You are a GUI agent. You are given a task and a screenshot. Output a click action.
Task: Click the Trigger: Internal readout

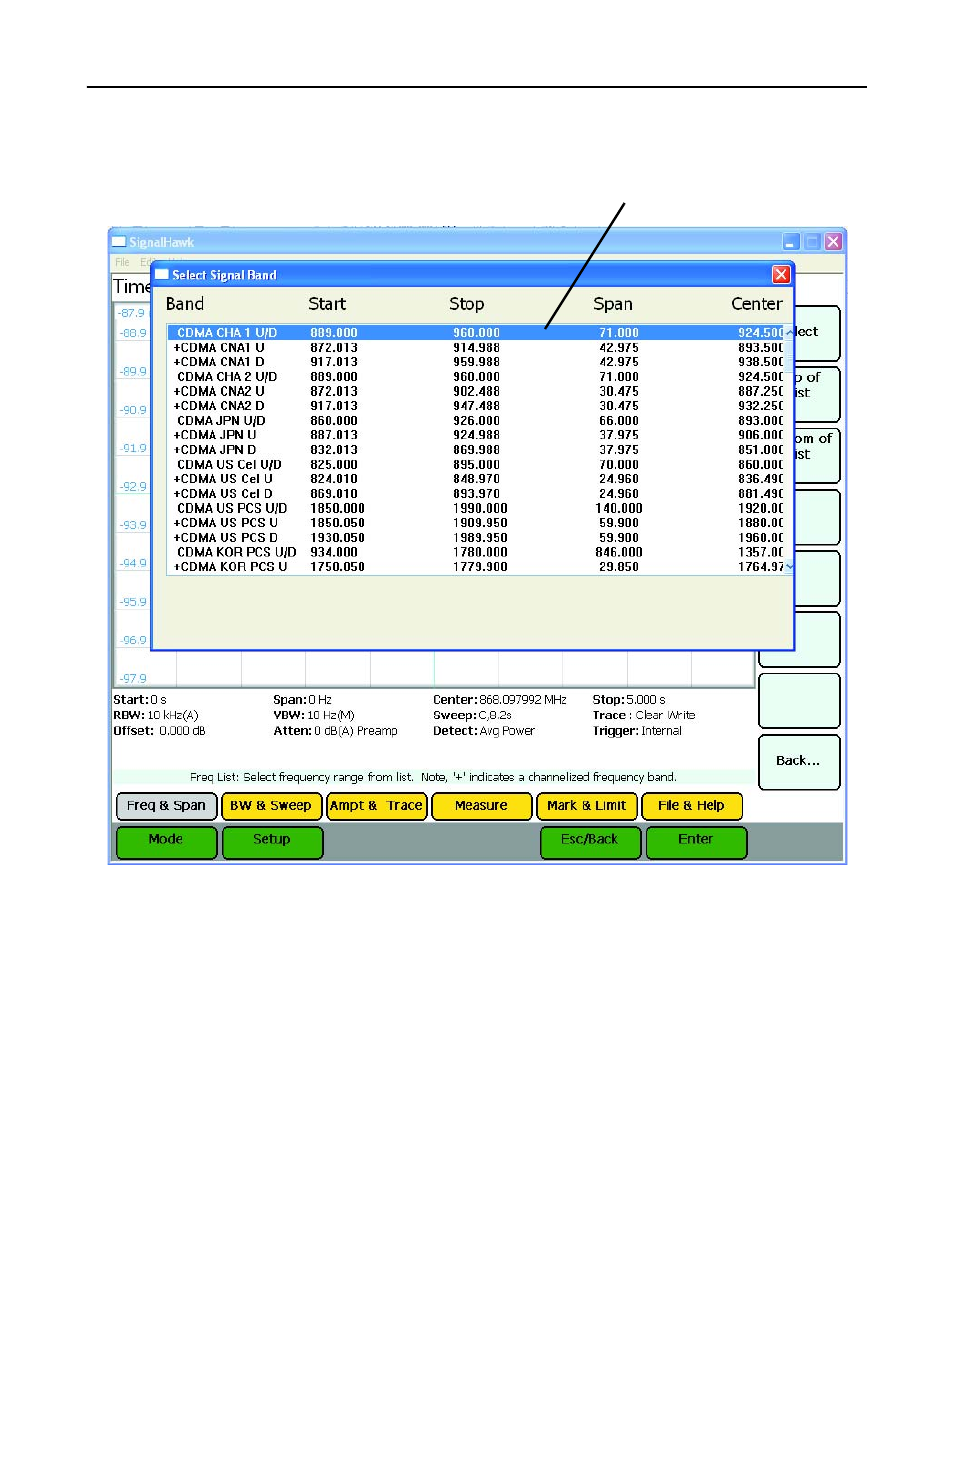[637, 731]
